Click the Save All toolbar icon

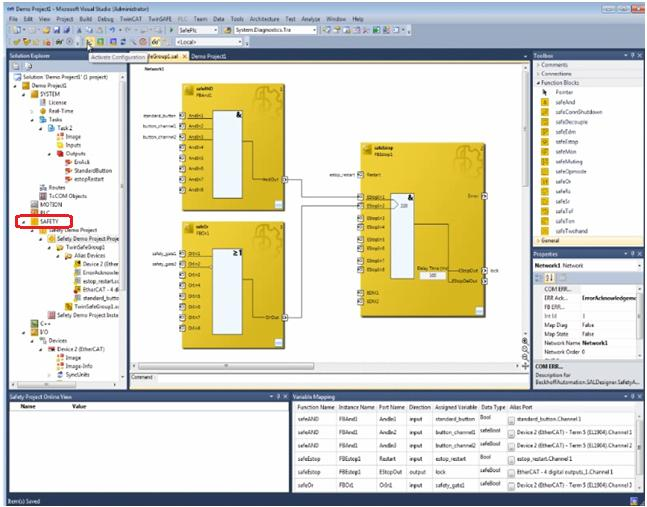[x=66, y=30]
